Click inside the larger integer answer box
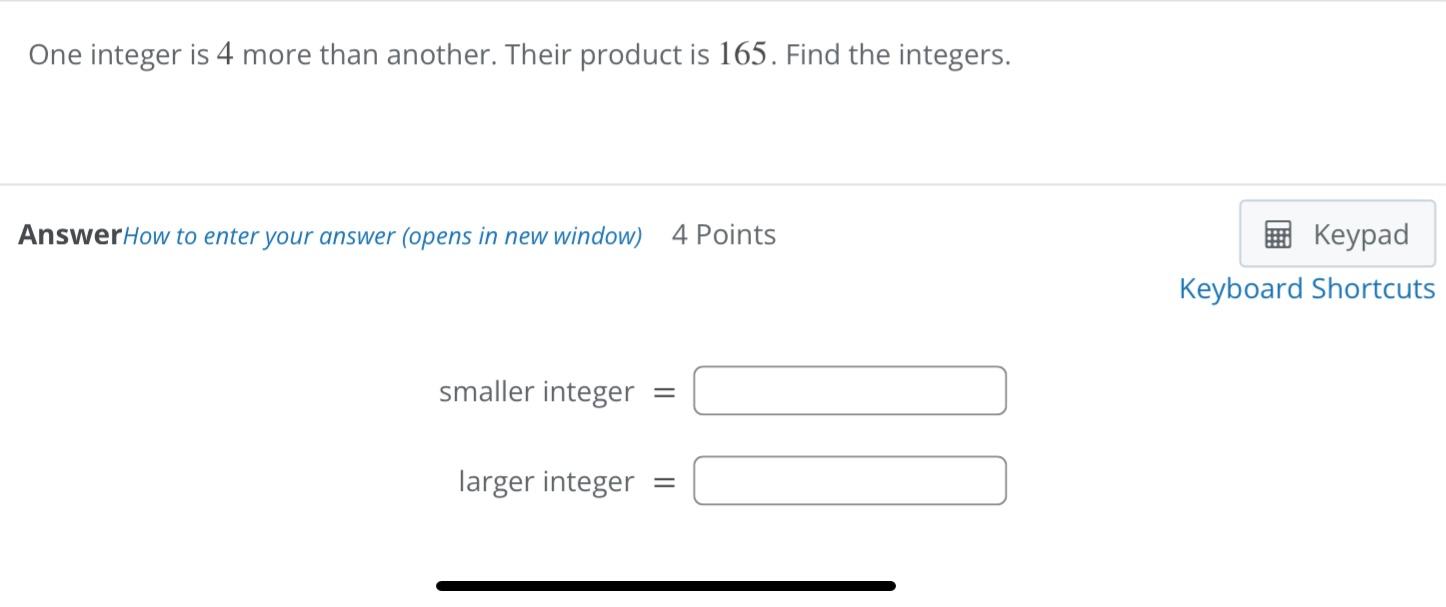The height and width of the screenshot is (607, 1446). point(849,480)
